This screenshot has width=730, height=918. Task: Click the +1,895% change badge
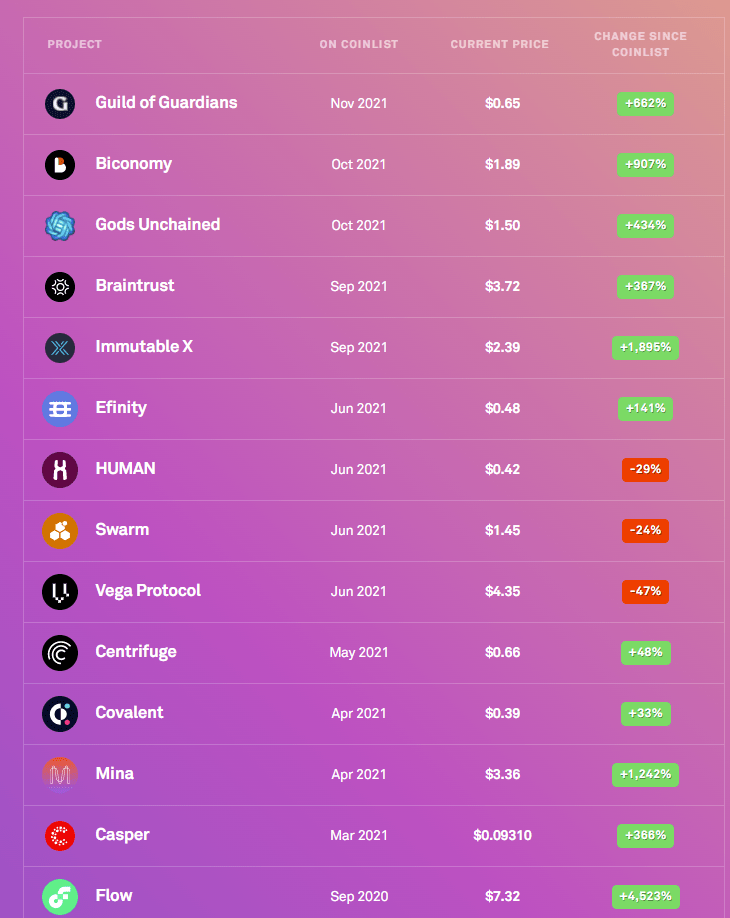(x=645, y=347)
